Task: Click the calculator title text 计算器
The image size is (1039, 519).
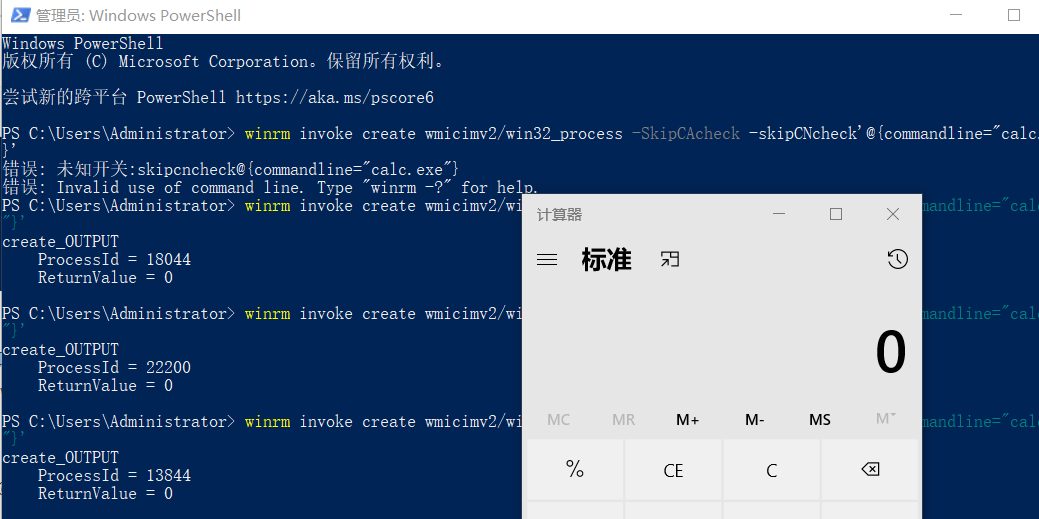Action: [559, 215]
